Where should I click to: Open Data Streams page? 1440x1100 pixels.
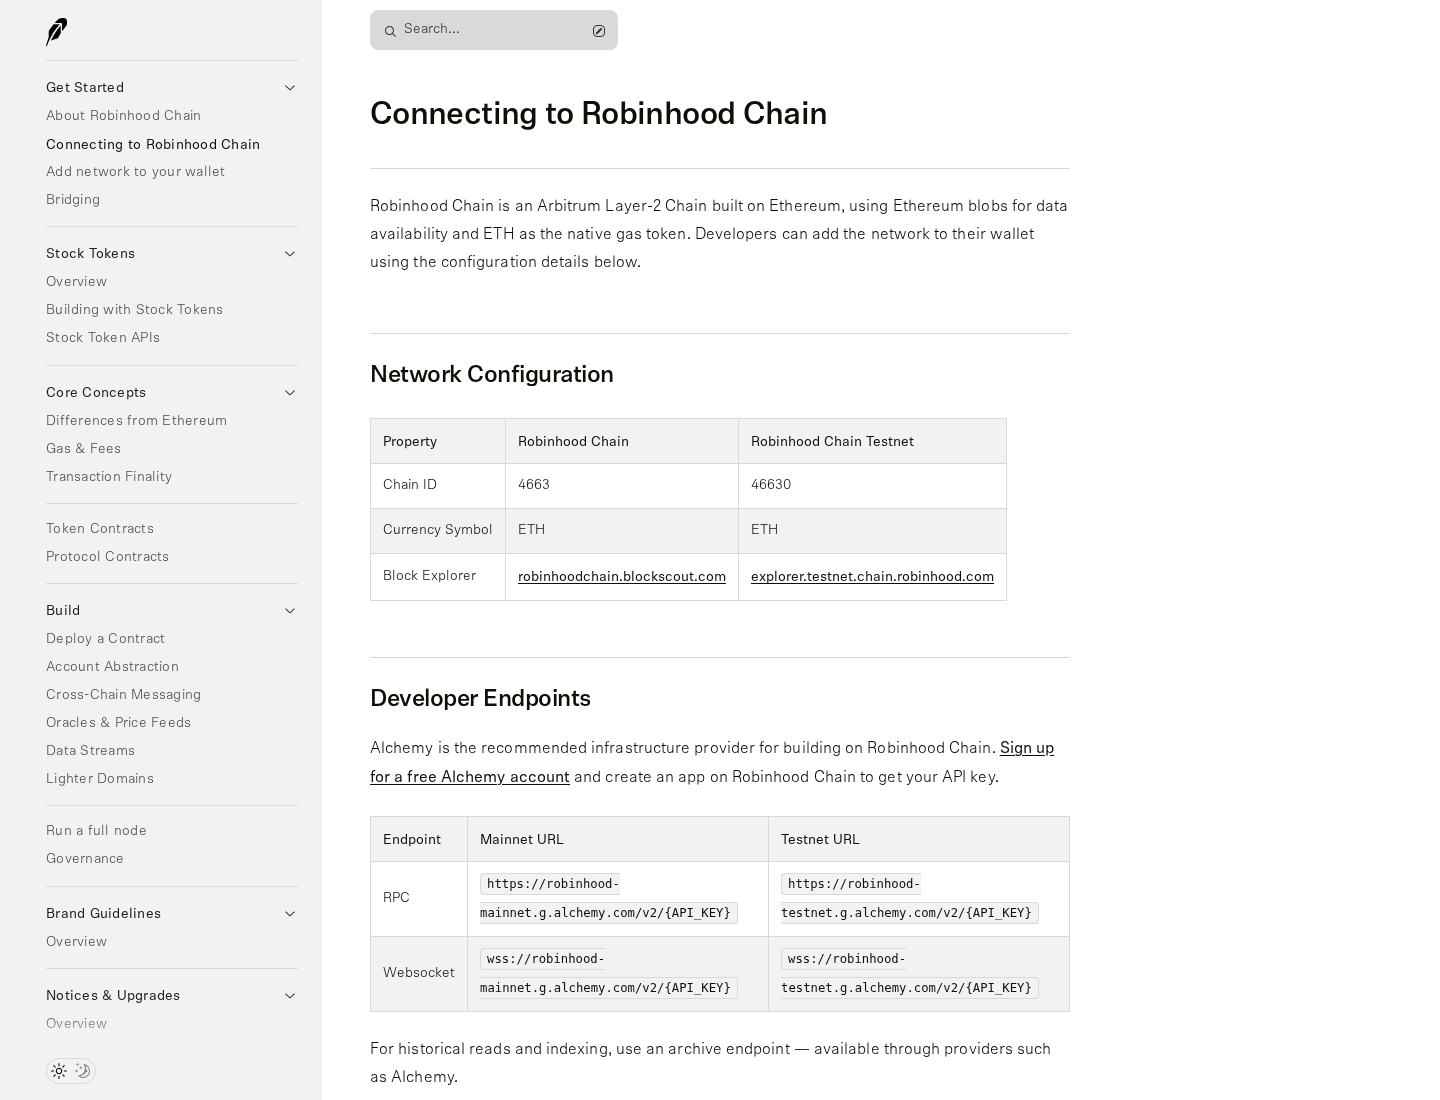tap(90, 751)
